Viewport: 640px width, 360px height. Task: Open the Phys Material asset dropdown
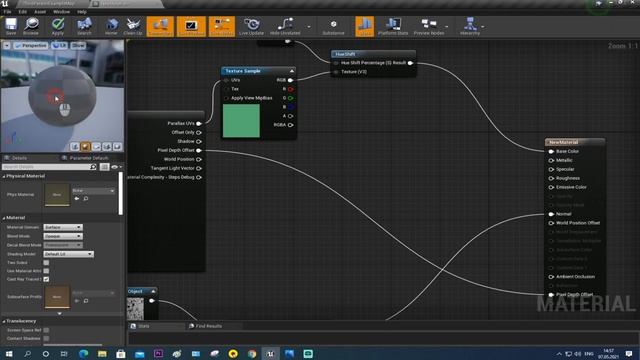[x=93, y=191]
